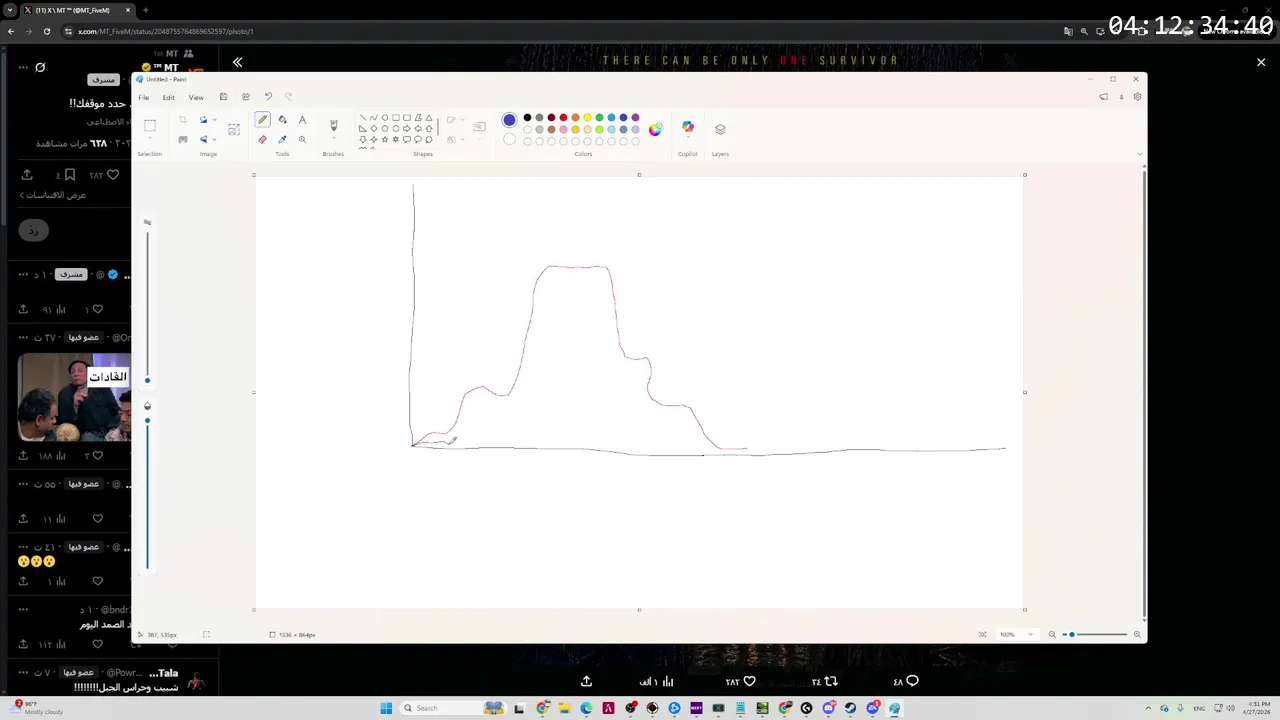The height and width of the screenshot is (720, 1280).
Task: Like the post showing ٢٨٢ under the photo
Action: tap(749, 681)
